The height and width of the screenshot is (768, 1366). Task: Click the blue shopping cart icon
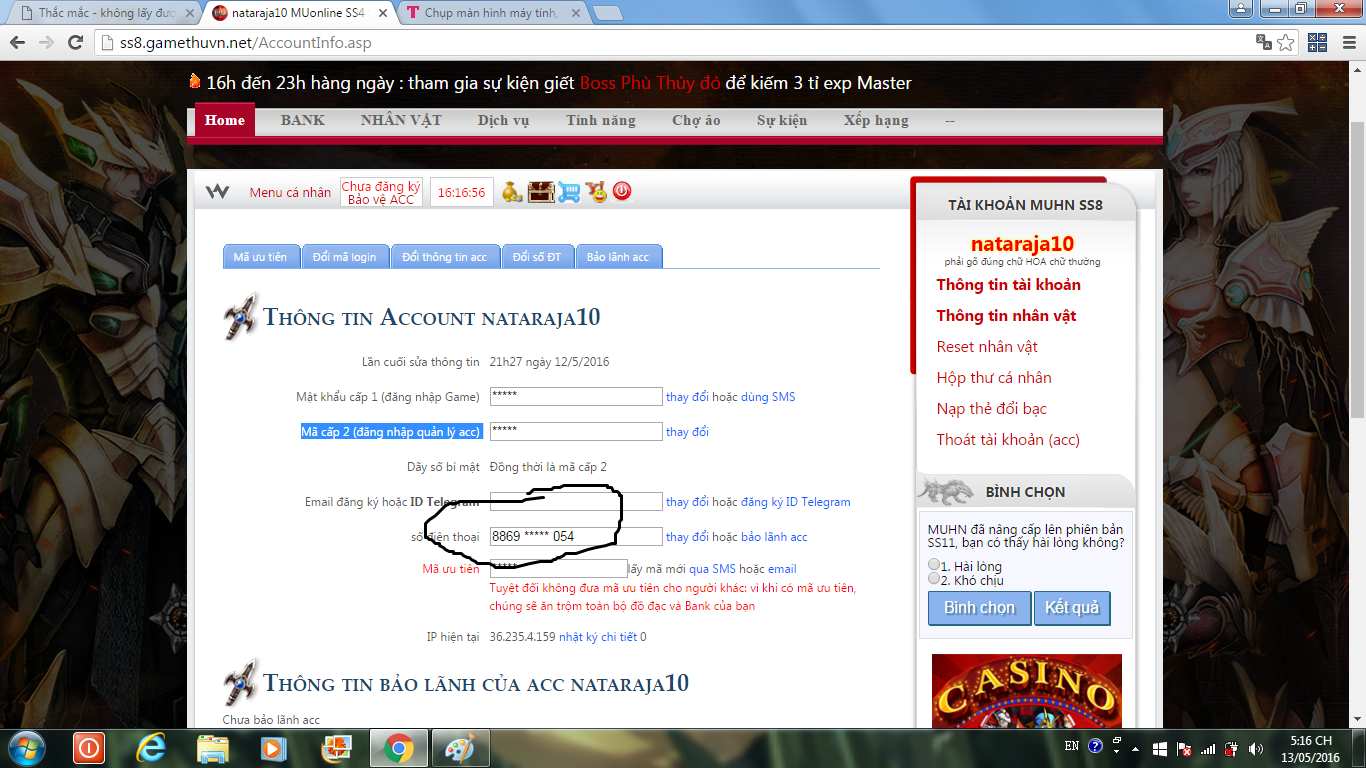click(x=569, y=192)
